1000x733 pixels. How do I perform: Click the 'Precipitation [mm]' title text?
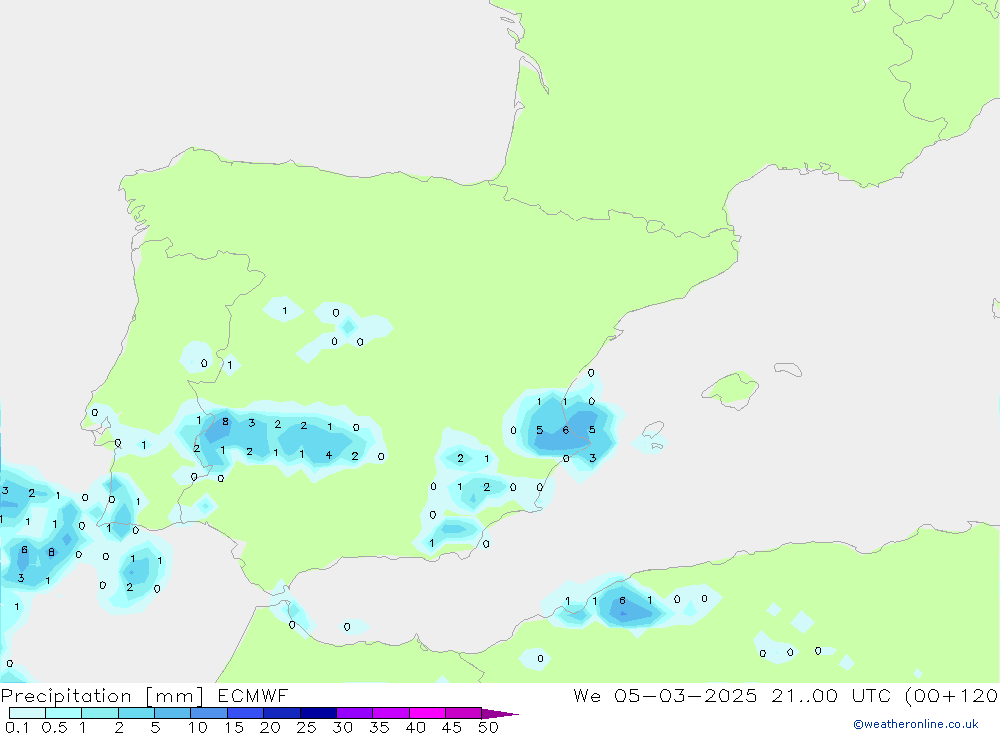(102, 696)
